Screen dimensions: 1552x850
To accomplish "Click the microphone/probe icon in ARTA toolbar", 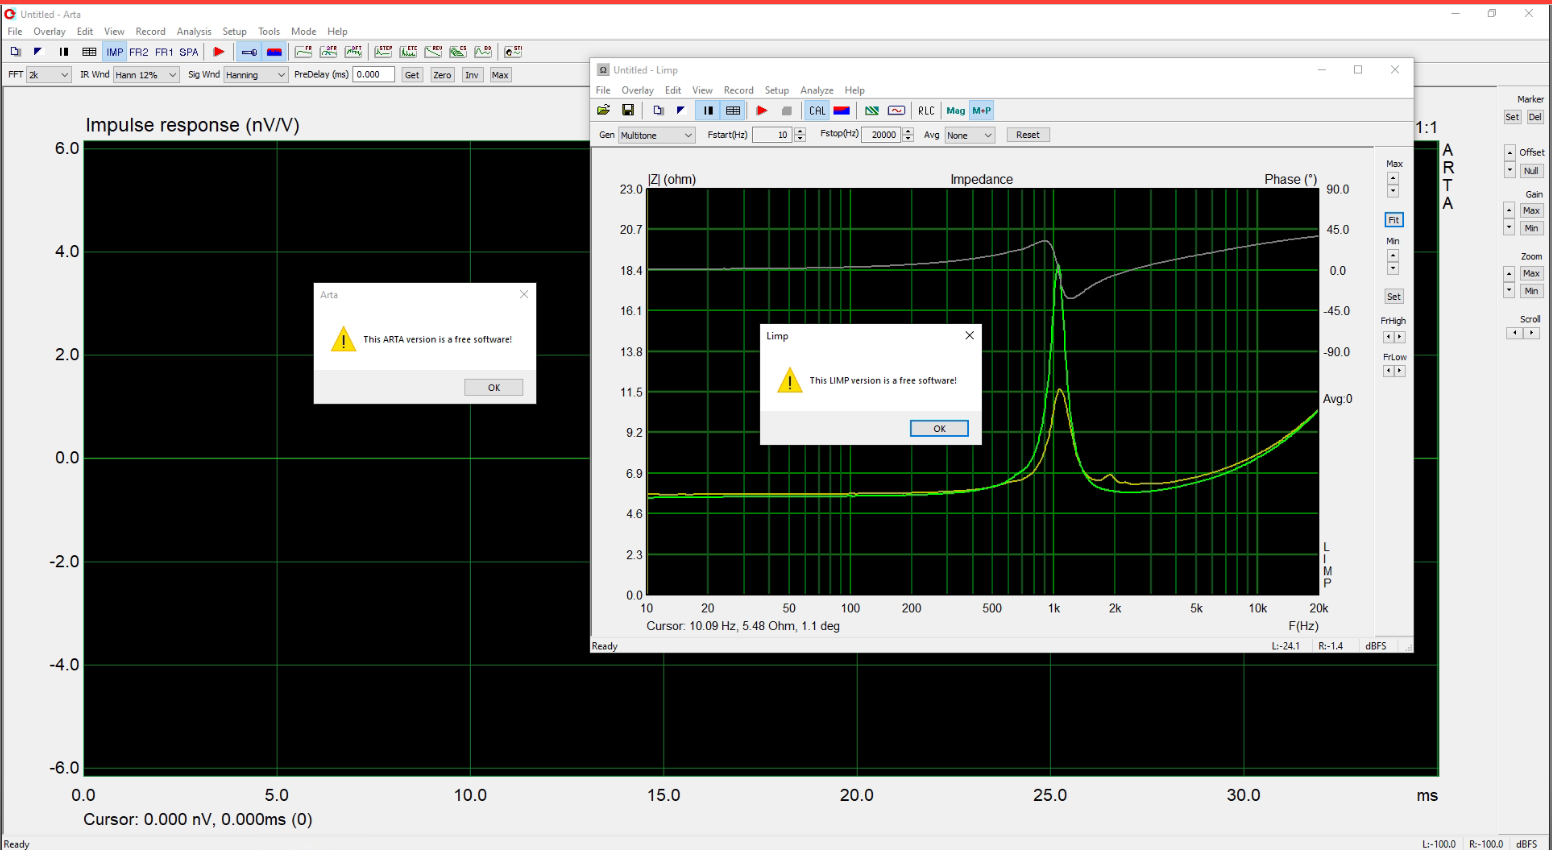I will point(249,52).
